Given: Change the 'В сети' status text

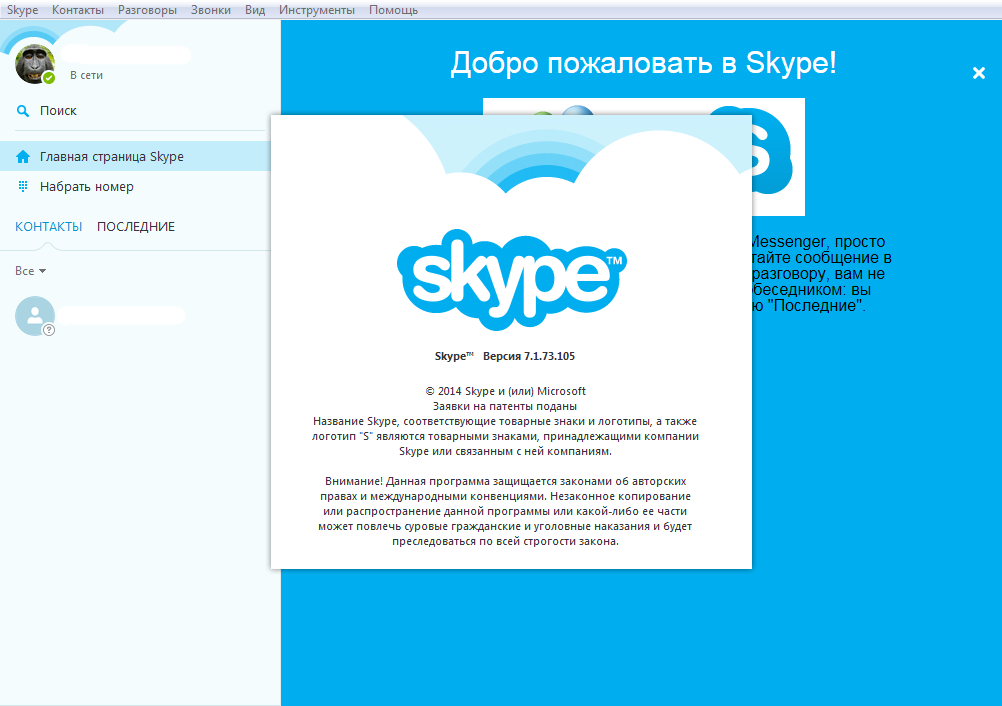Looking at the screenshot, I should pyautogui.click(x=86, y=75).
